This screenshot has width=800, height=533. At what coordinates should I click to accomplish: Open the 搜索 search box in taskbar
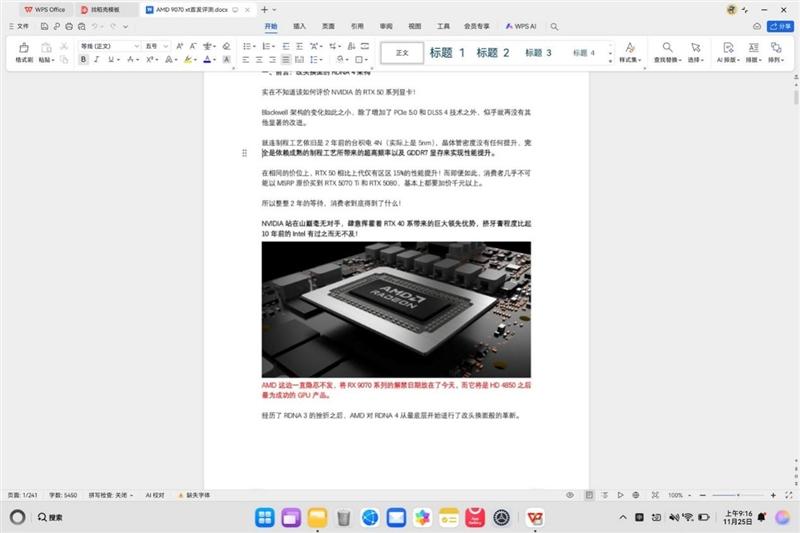pos(50,517)
